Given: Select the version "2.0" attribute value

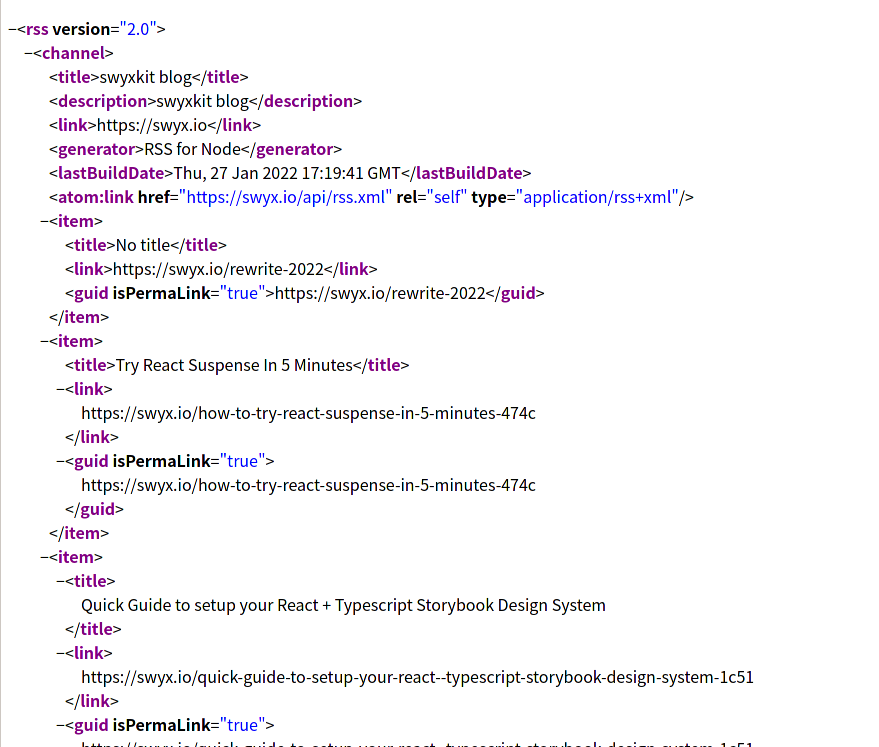Looking at the screenshot, I should click(x=136, y=28).
